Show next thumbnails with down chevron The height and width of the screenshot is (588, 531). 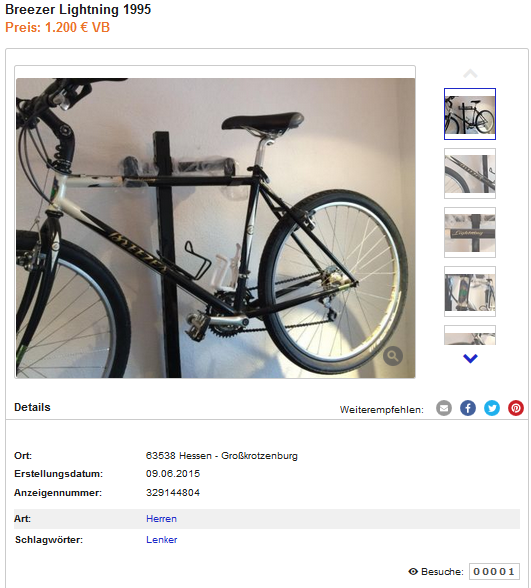tap(470, 358)
